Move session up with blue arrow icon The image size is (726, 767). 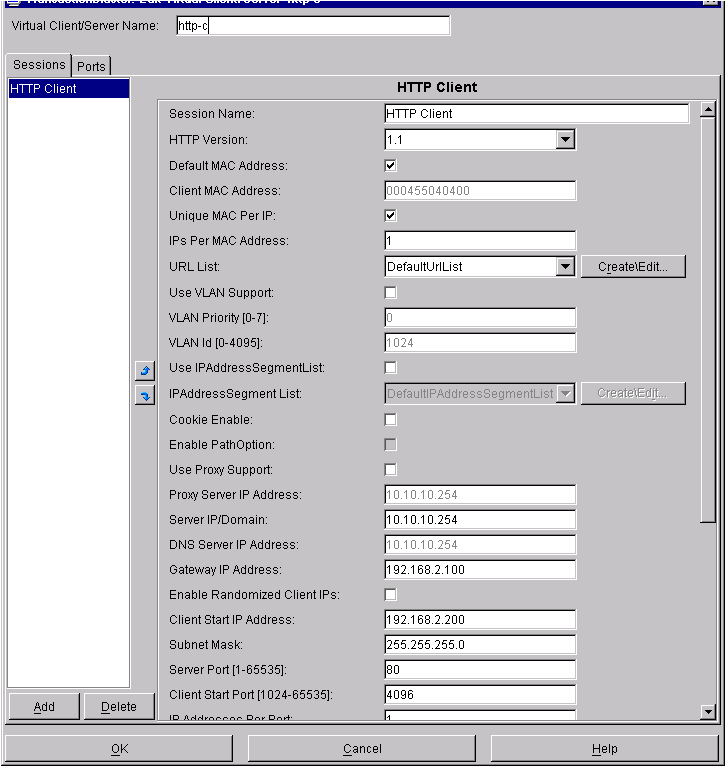[x=145, y=370]
